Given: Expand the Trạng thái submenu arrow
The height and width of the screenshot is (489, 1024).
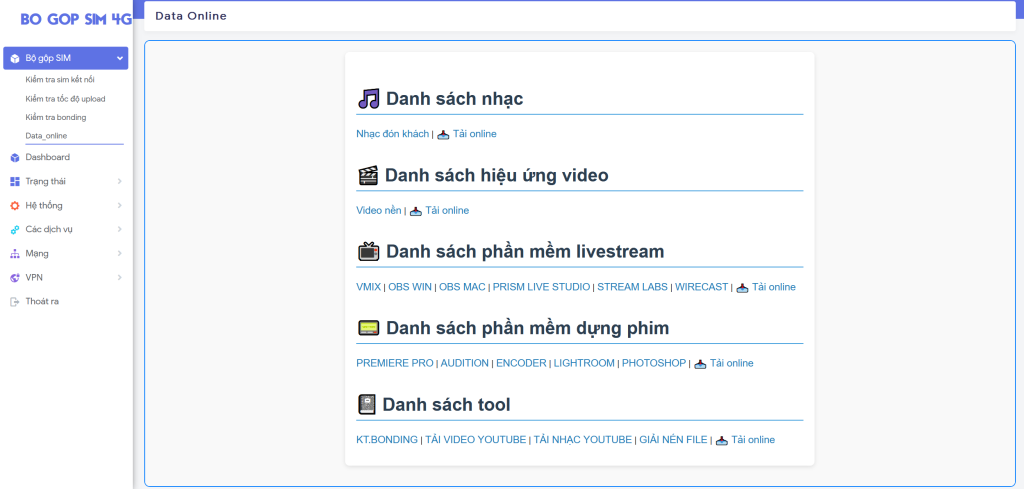Looking at the screenshot, I should pyautogui.click(x=120, y=181).
